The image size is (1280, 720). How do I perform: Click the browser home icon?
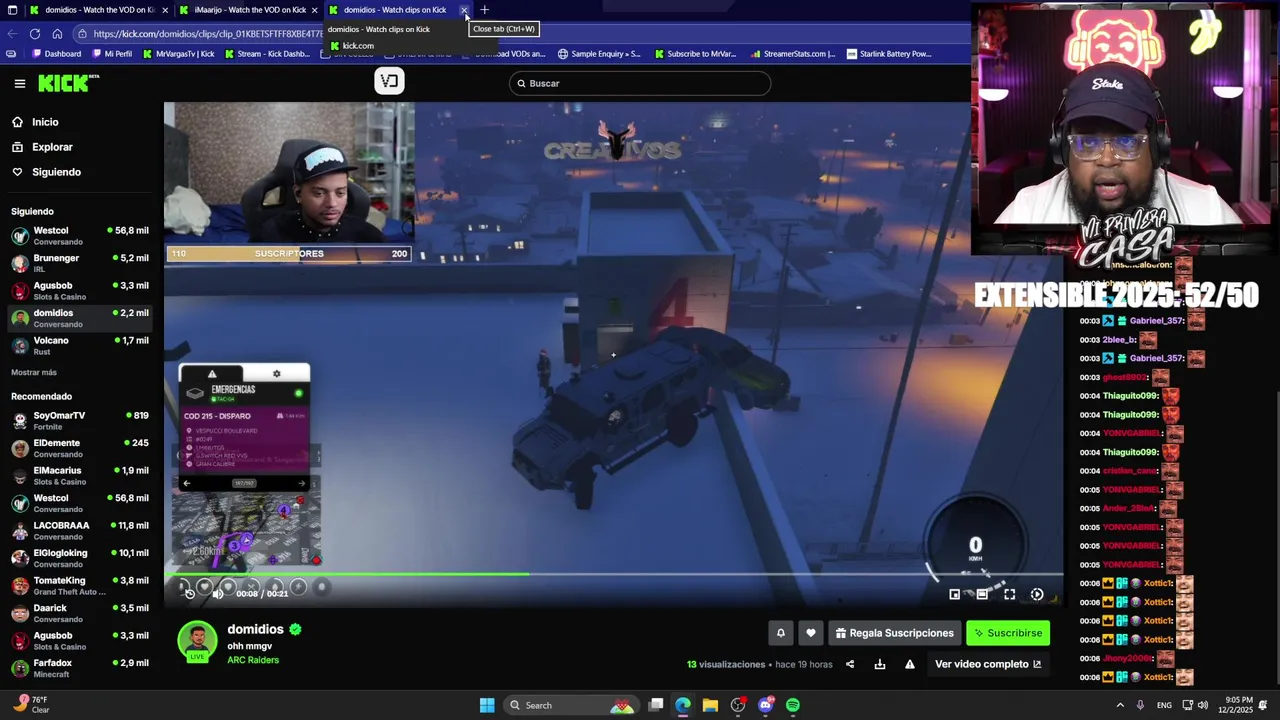pos(57,33)
